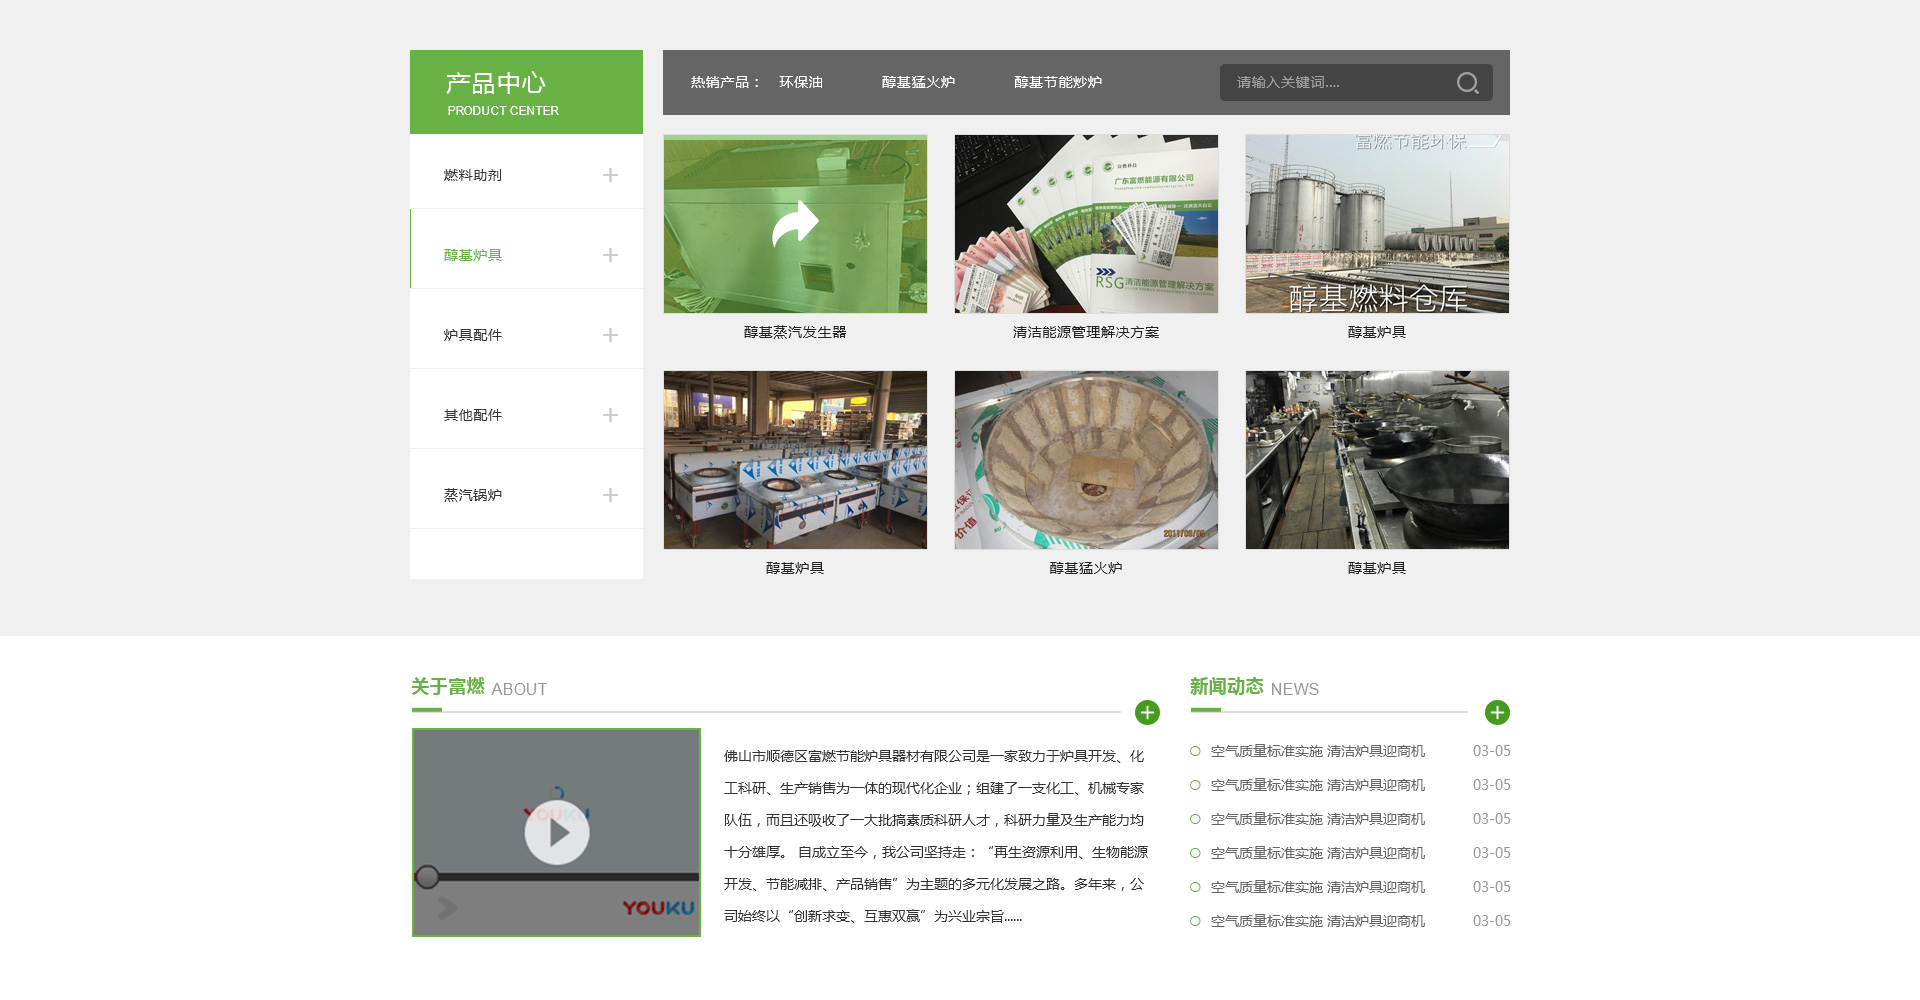Image resolution: width=1920 pixels, height=1000 pixels.
Task: Click the Youku logo in video player
Action: tap(657, 908)
